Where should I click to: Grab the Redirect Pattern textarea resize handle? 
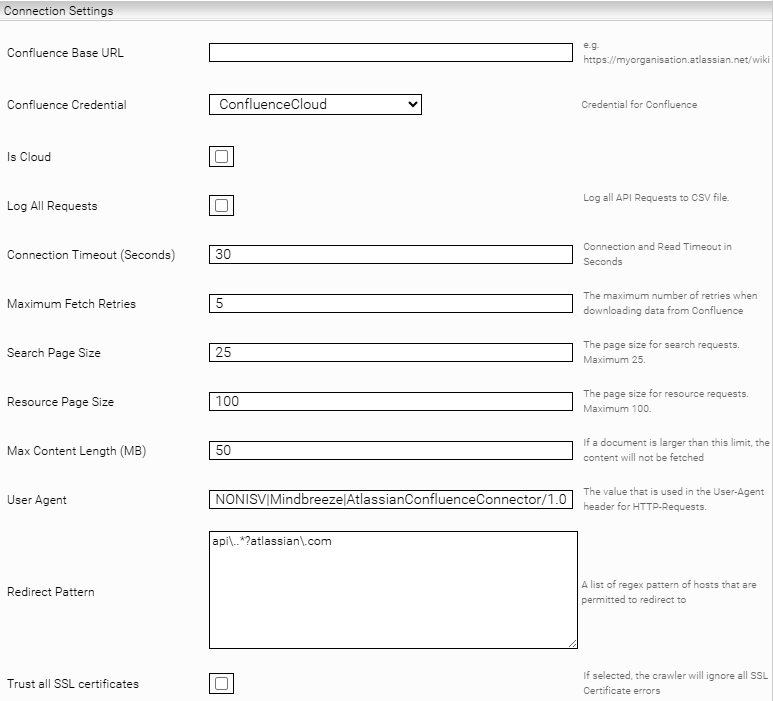(x=572, y=643)
